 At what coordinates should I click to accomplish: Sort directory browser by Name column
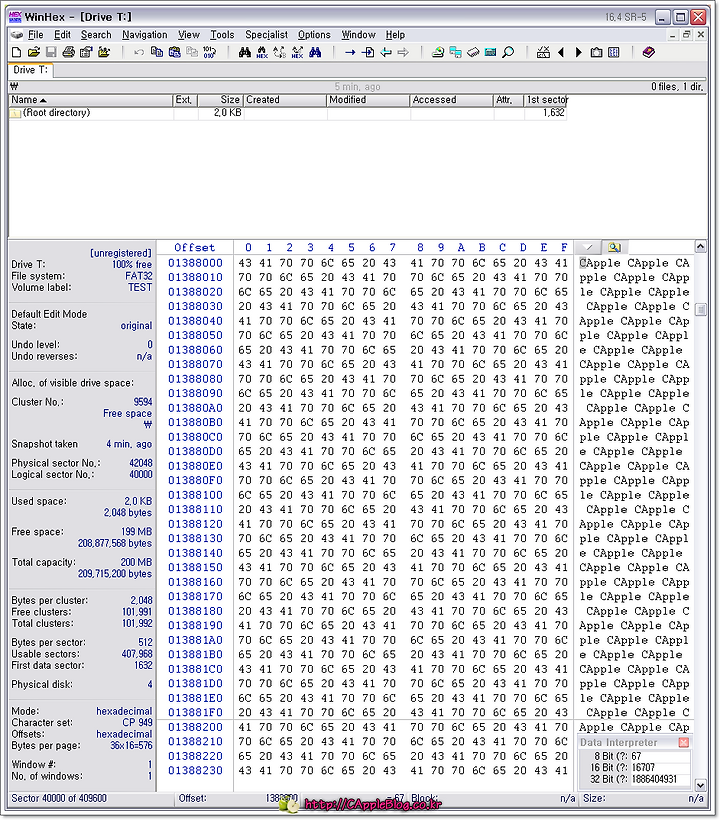pyautogui.click(x=91, y=100)
